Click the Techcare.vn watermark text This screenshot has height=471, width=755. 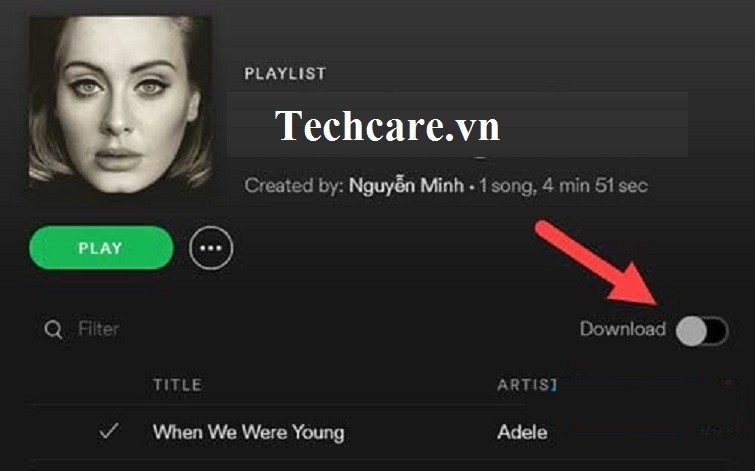(x=387, y=127)
